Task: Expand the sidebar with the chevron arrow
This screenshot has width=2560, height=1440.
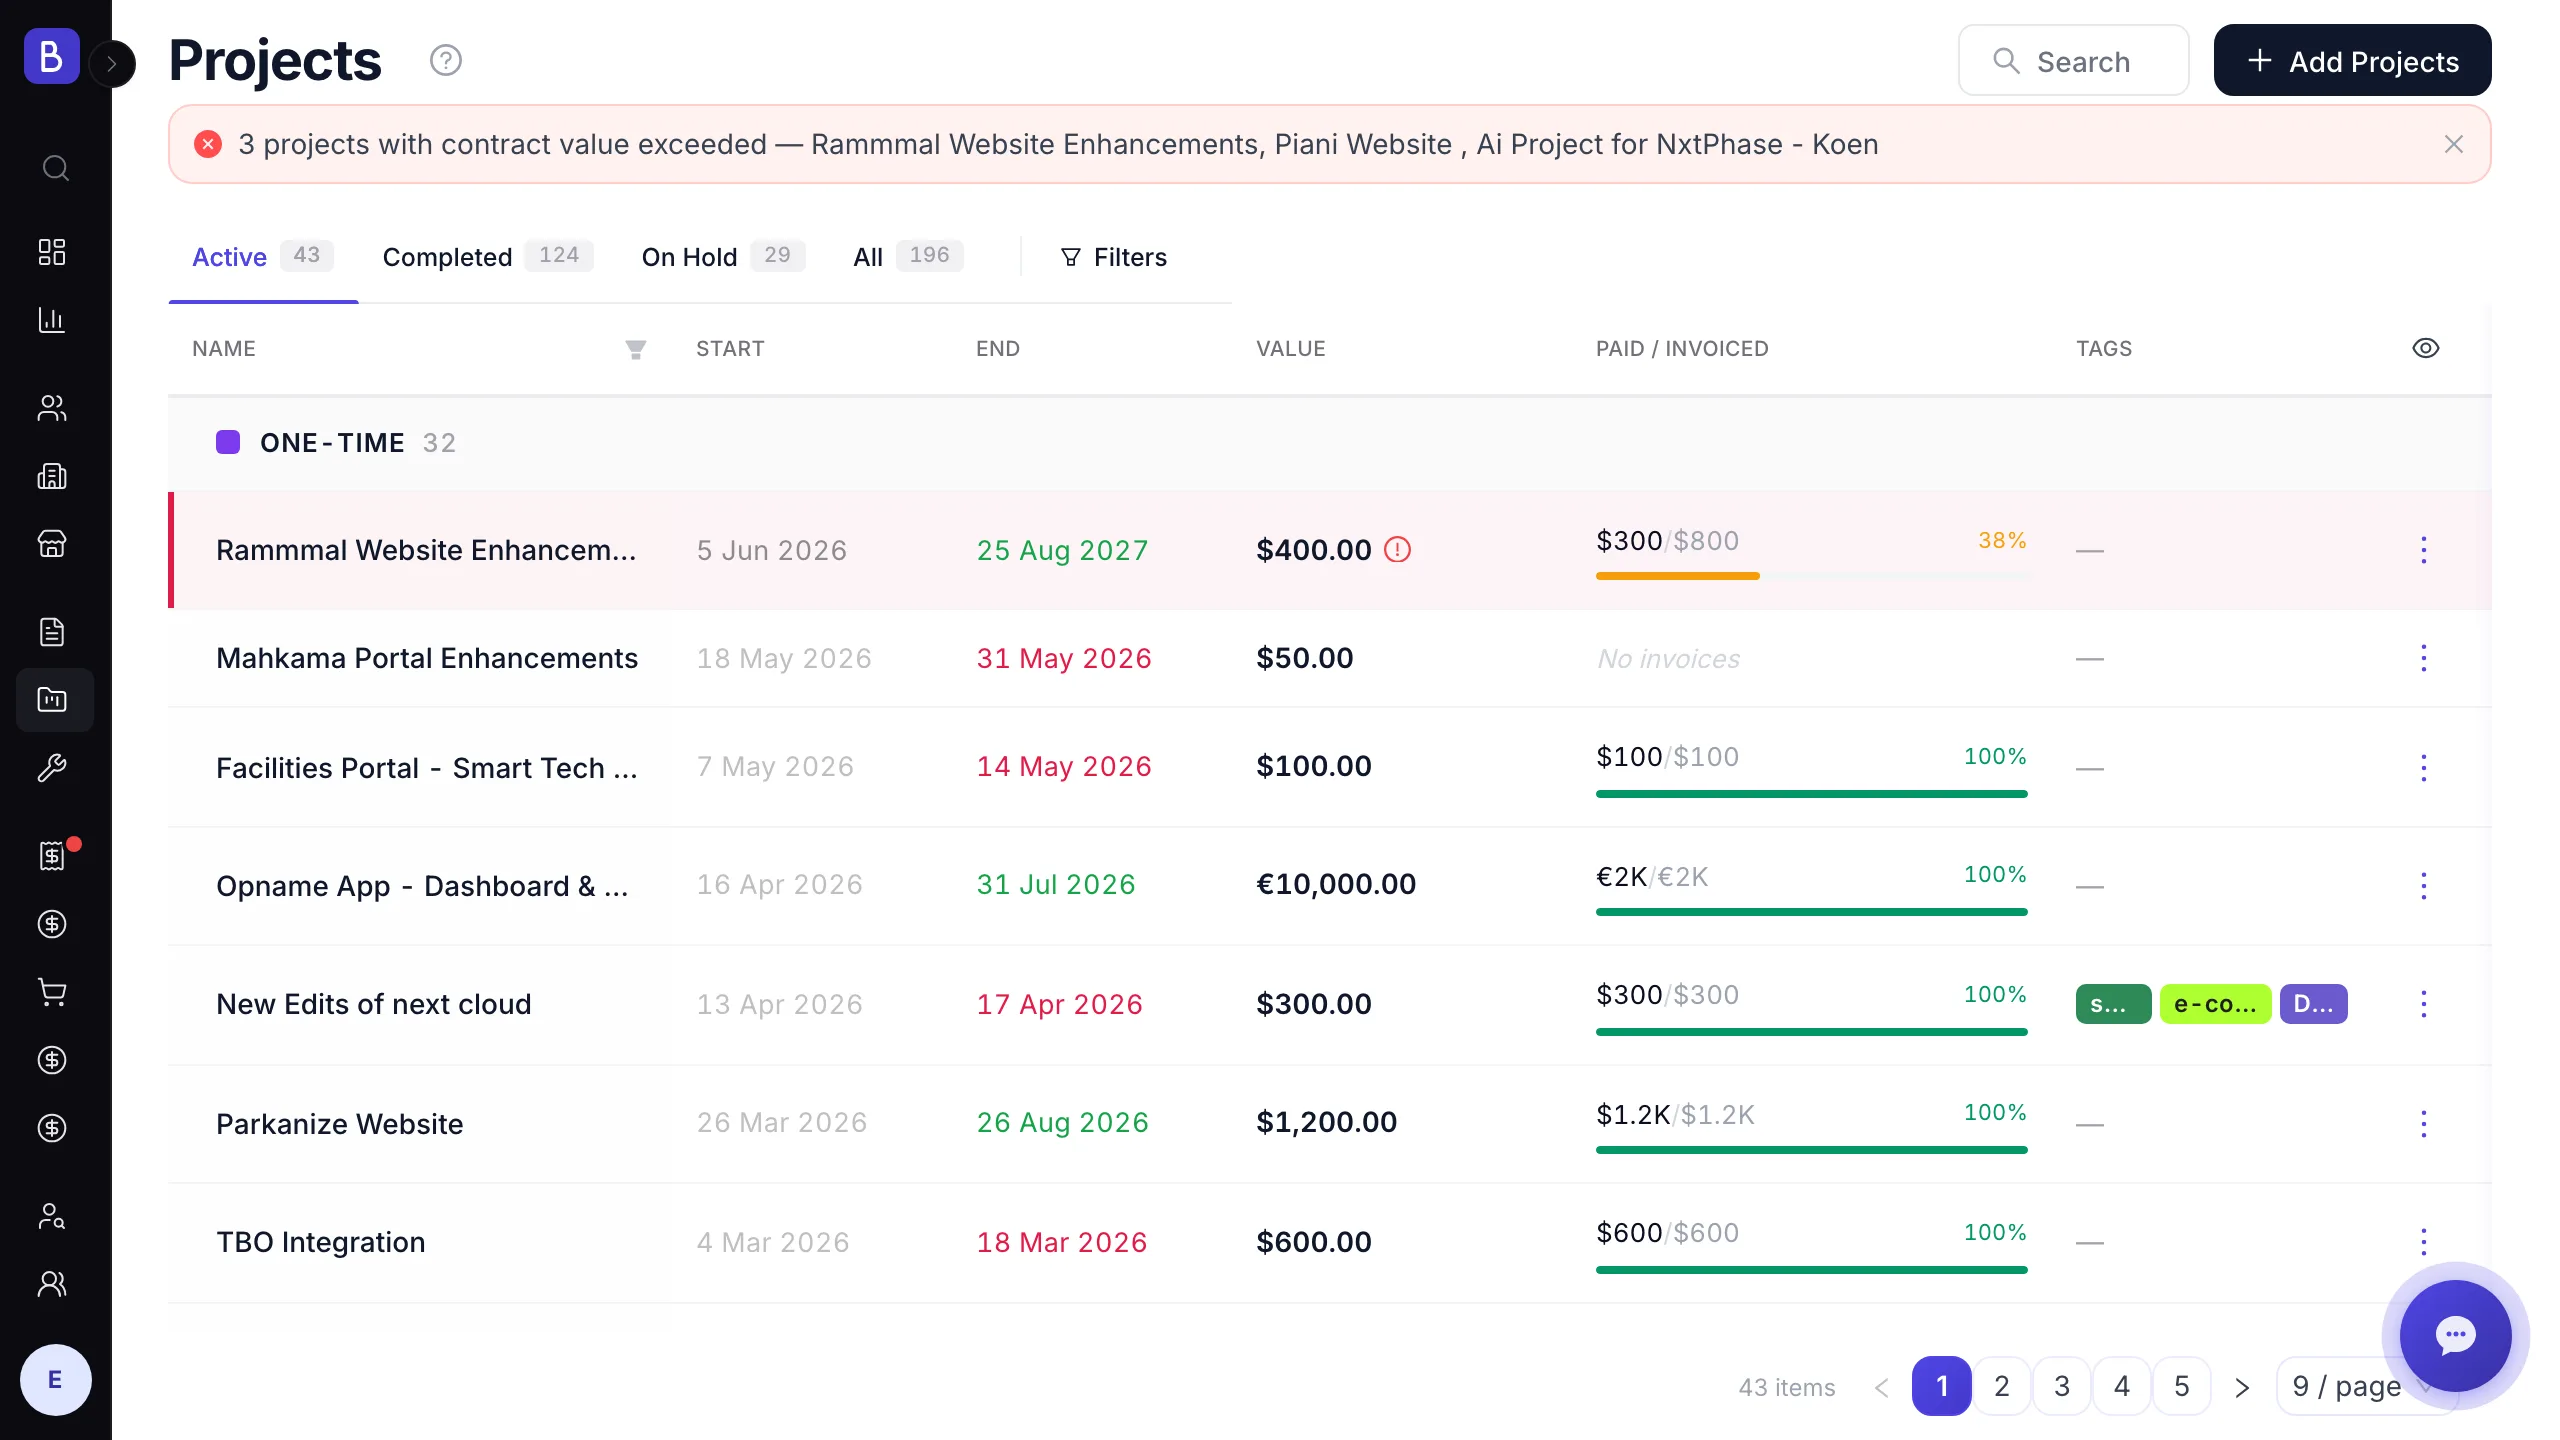Action: 112,64
